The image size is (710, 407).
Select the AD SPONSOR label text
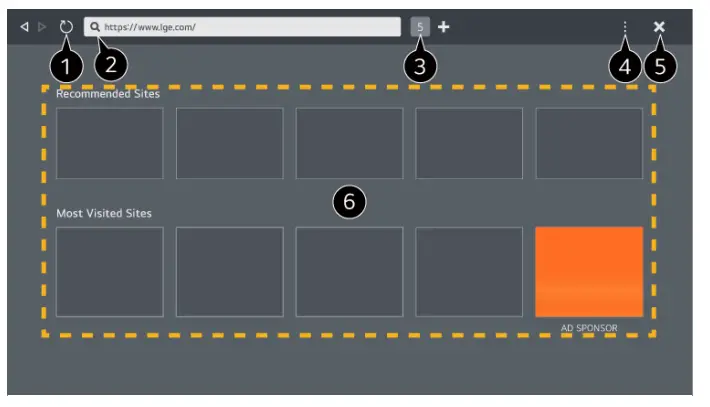pyautogui.click(x=589, y=328)
